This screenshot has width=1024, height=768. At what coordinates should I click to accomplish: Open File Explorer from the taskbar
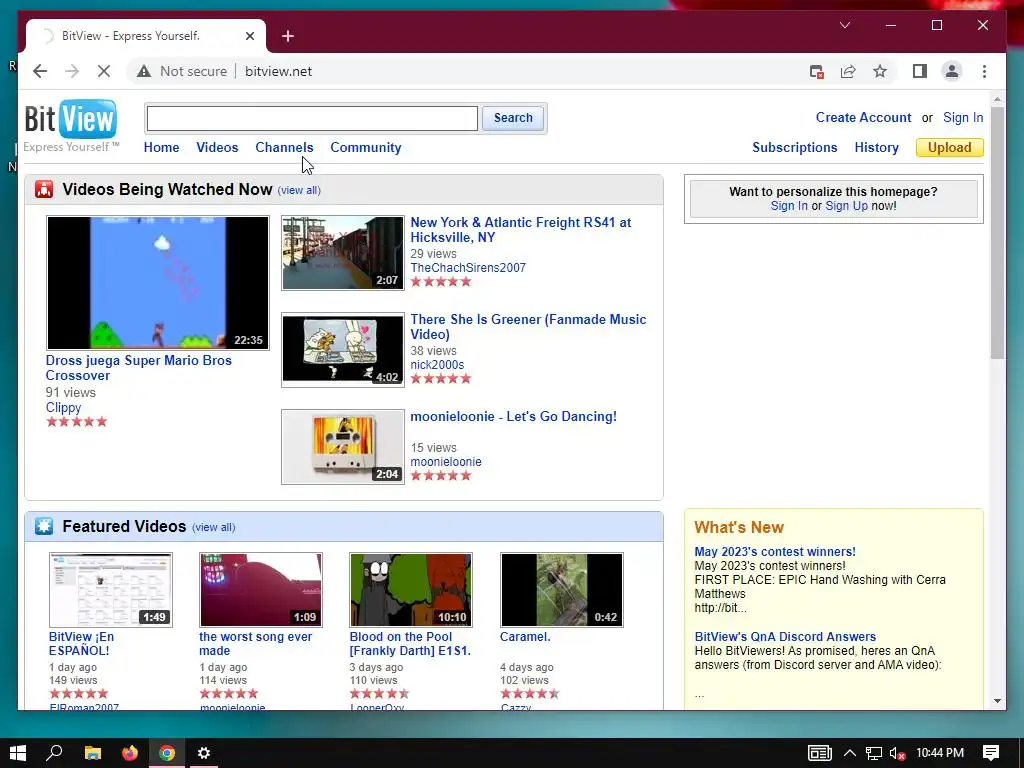(x=93, y=753)
